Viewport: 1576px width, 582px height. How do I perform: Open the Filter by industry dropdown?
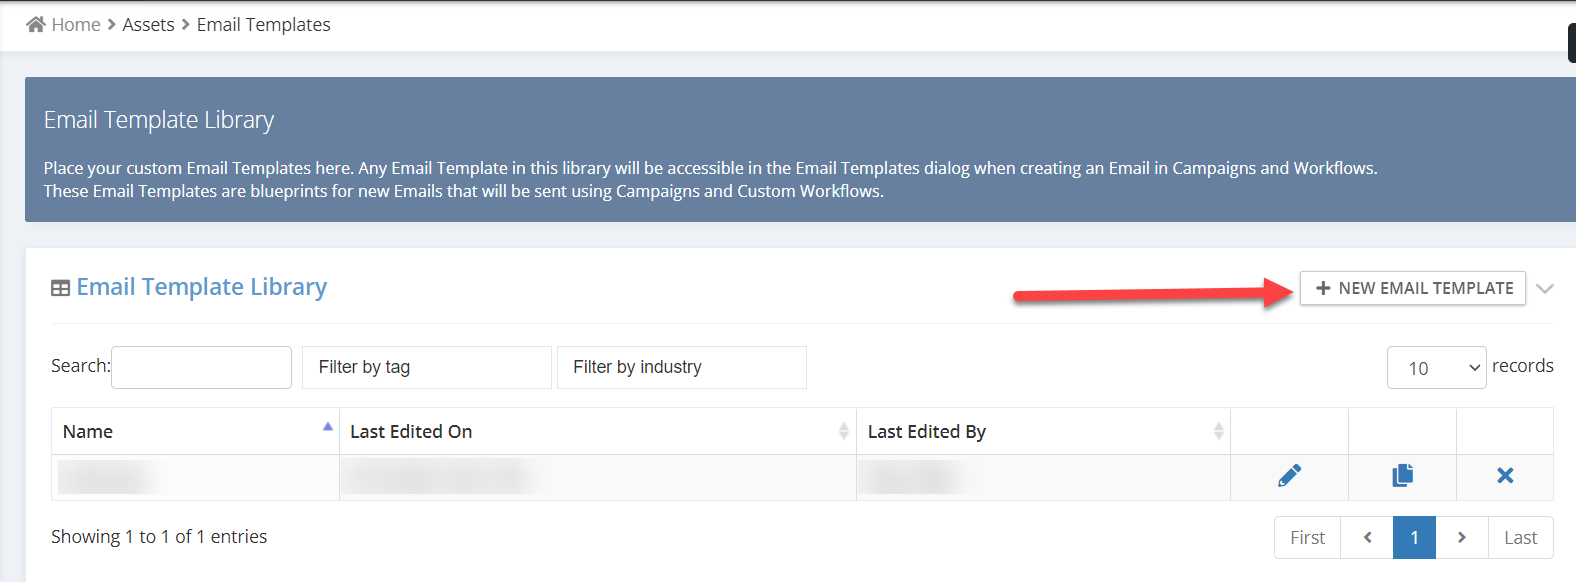tap(682, 367)
